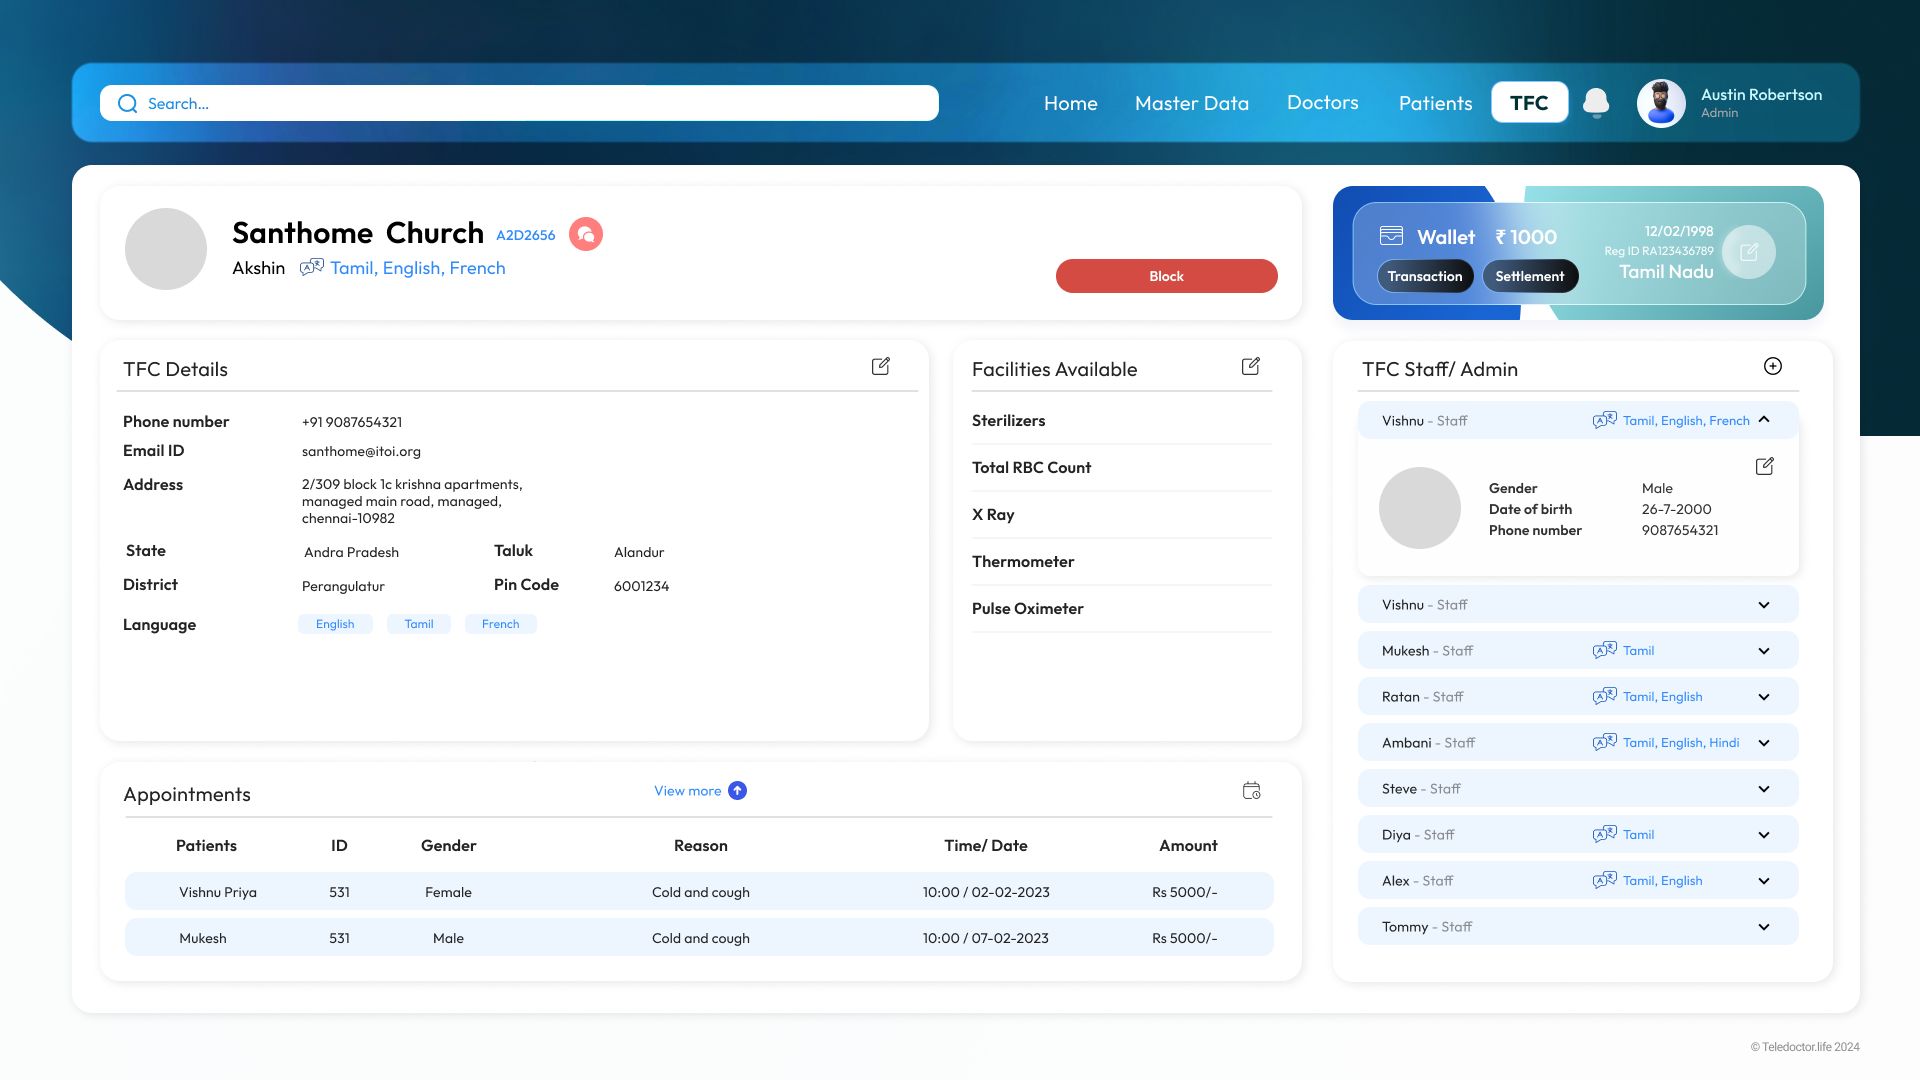The image size is (1920, 1080).
Task: Click the red Block button
Action: point(1166,276)
